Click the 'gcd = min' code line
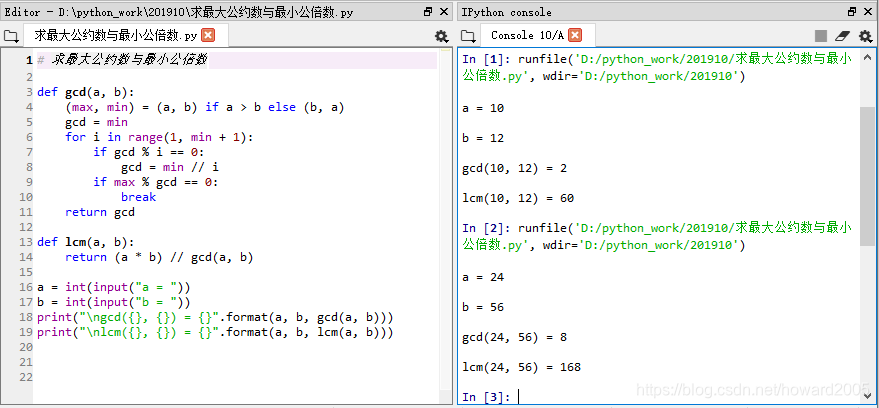This screenshot has width=879, height=408. 96,122
